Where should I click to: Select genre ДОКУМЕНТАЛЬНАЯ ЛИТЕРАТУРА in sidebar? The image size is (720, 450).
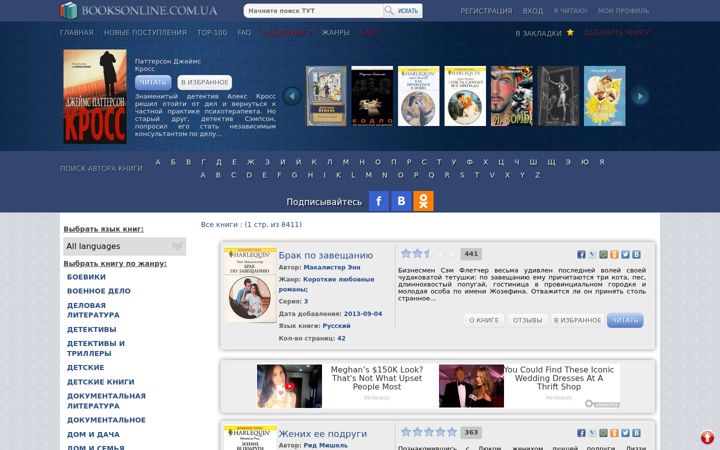coord(106,401)
